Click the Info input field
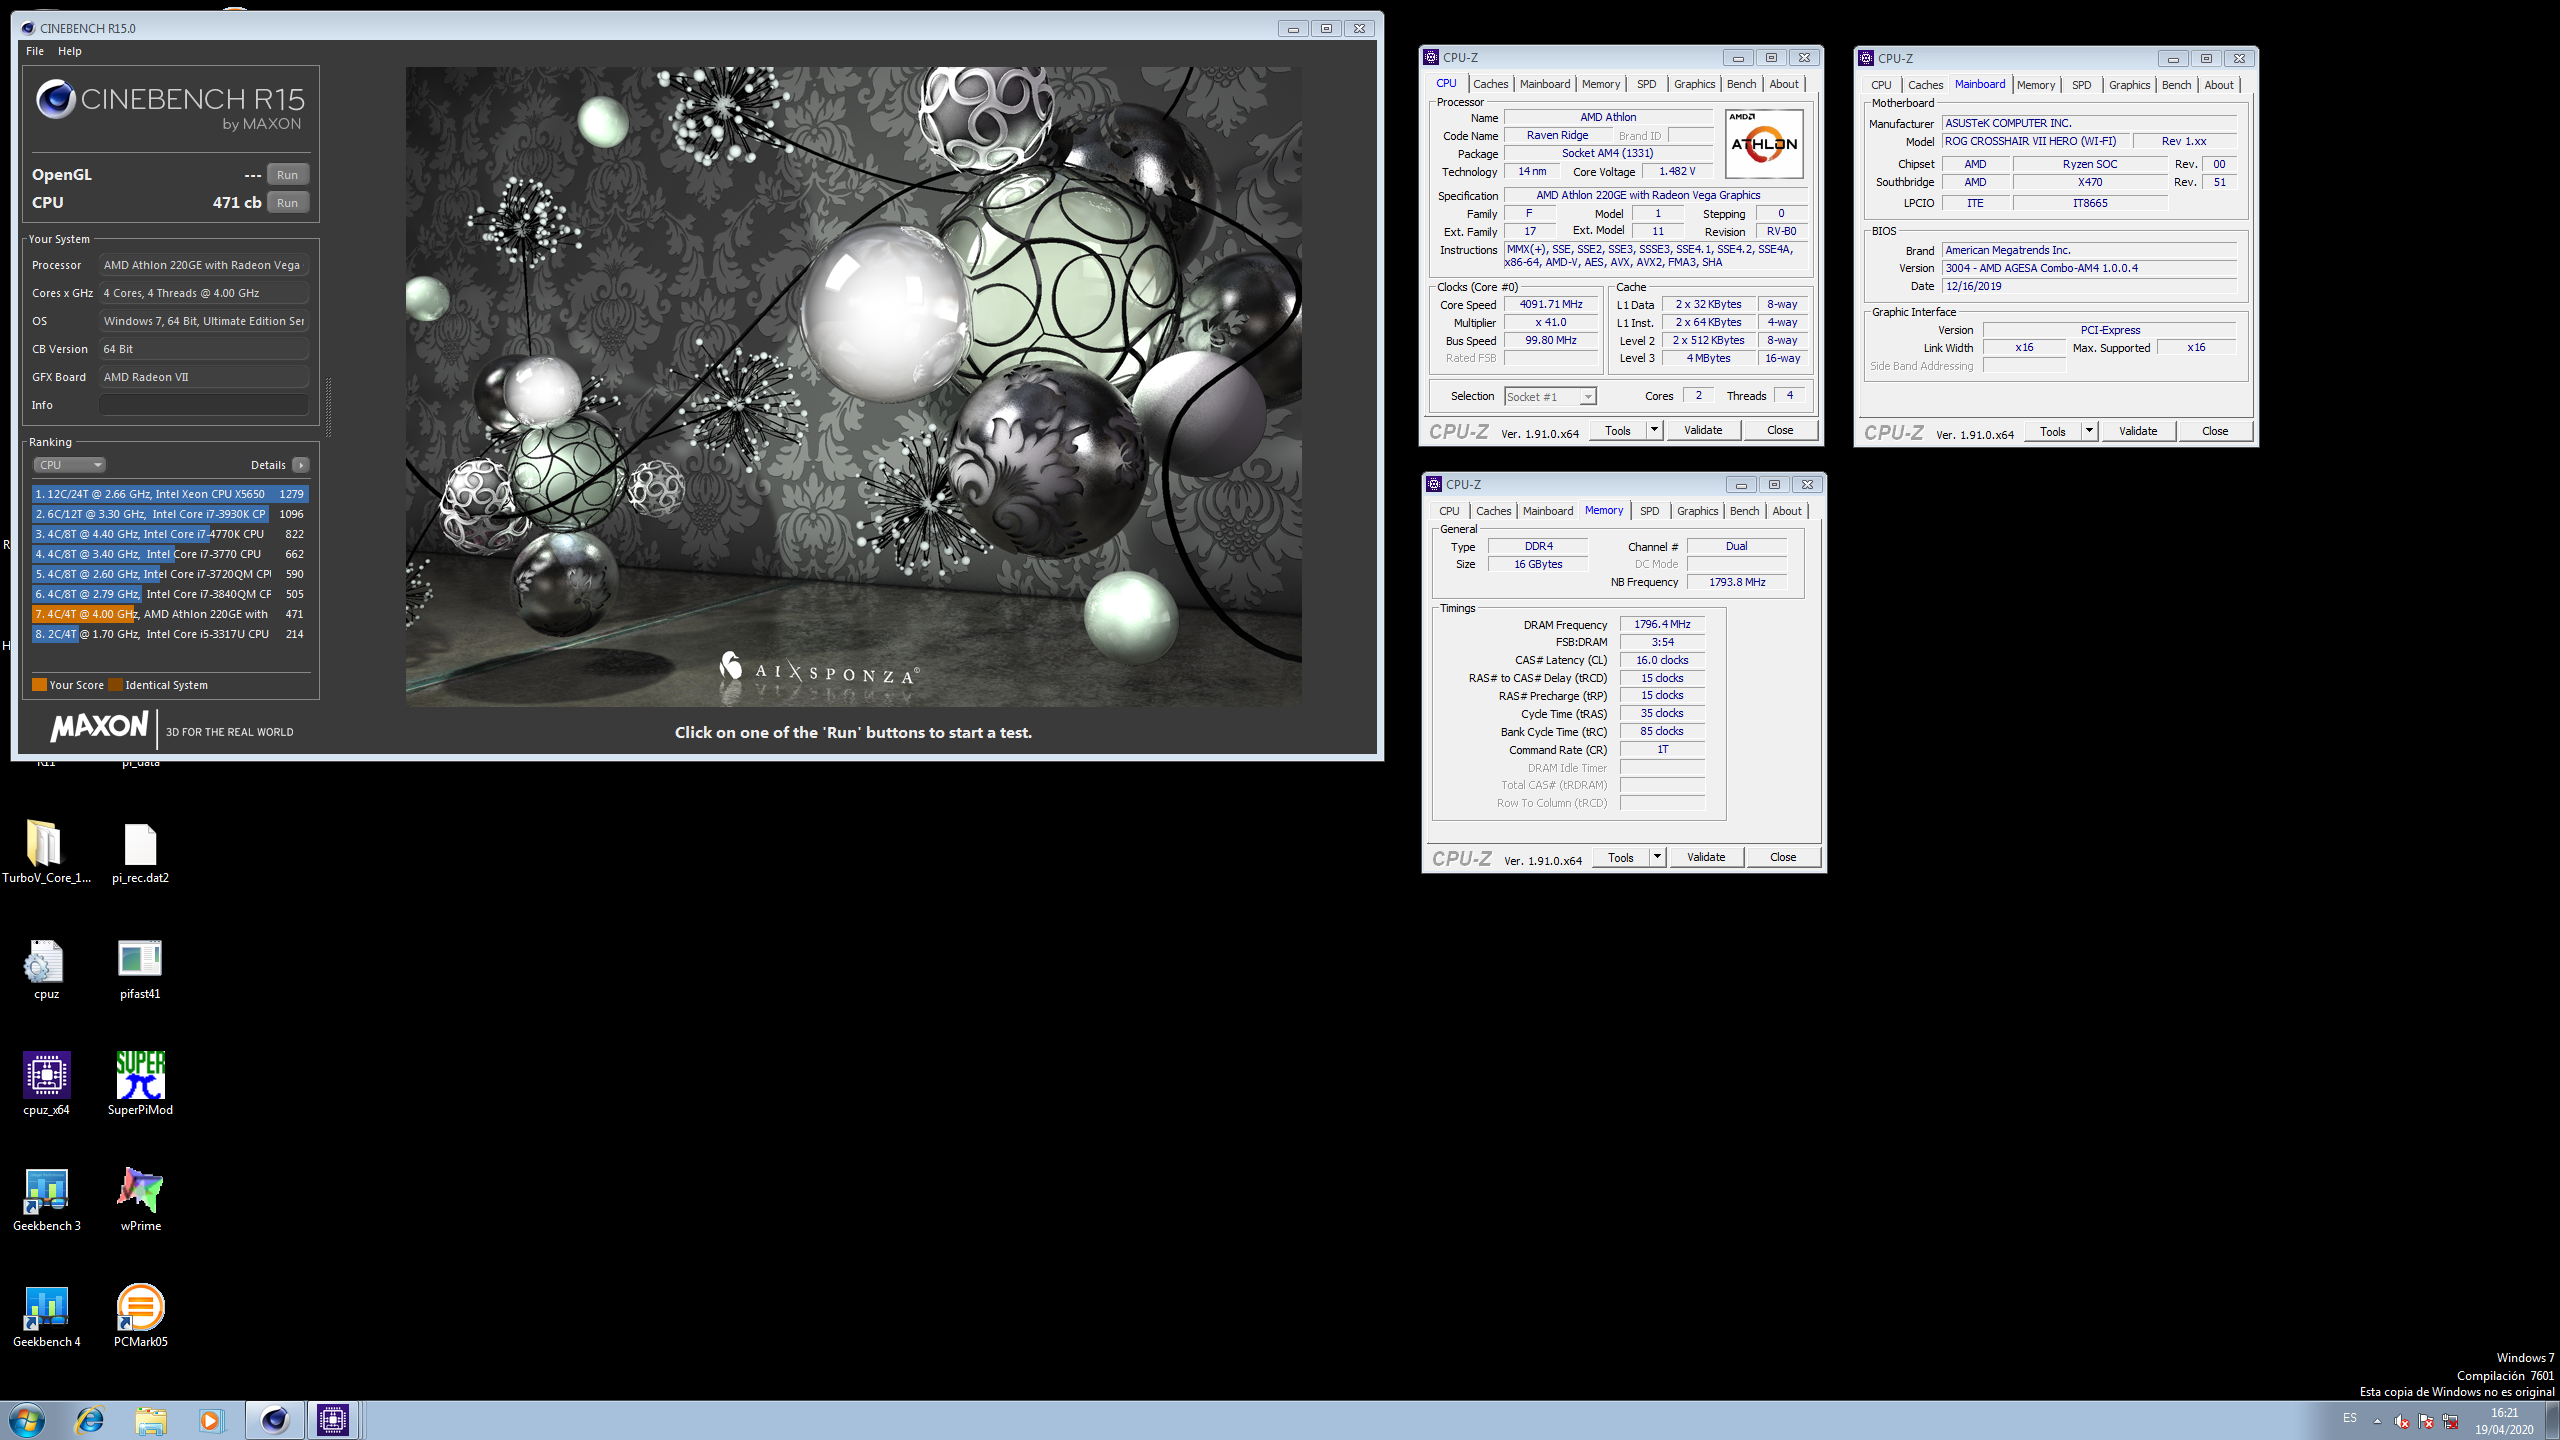 click(x=204, y=405)
